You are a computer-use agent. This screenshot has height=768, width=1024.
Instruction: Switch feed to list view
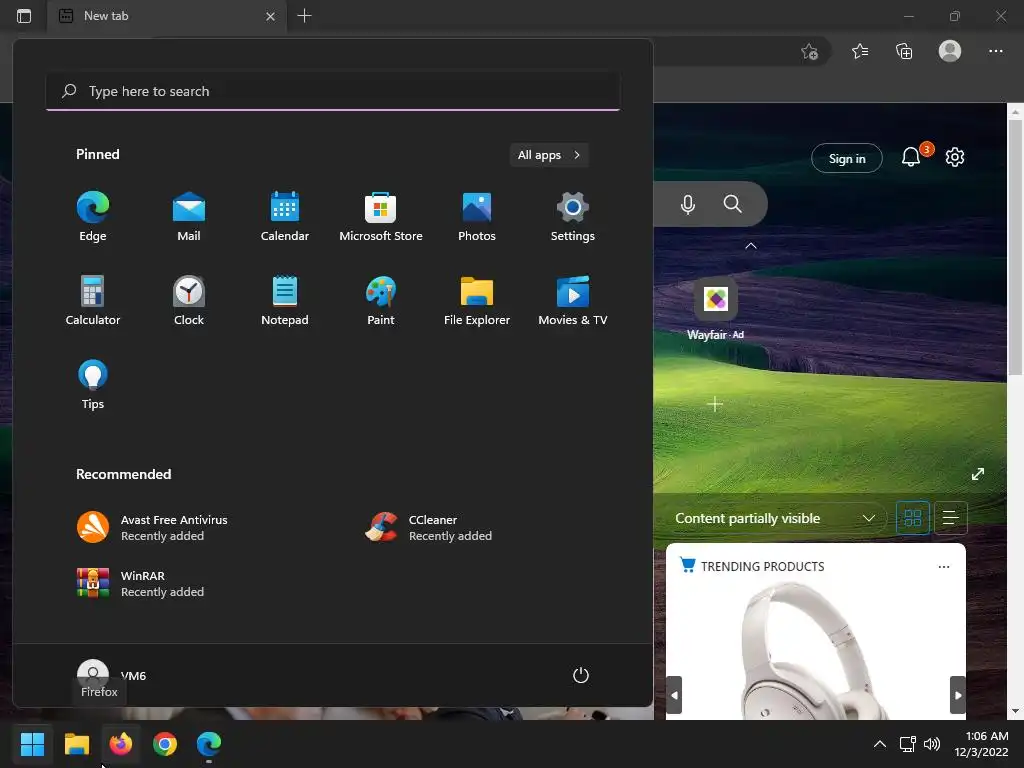point(950,519)
